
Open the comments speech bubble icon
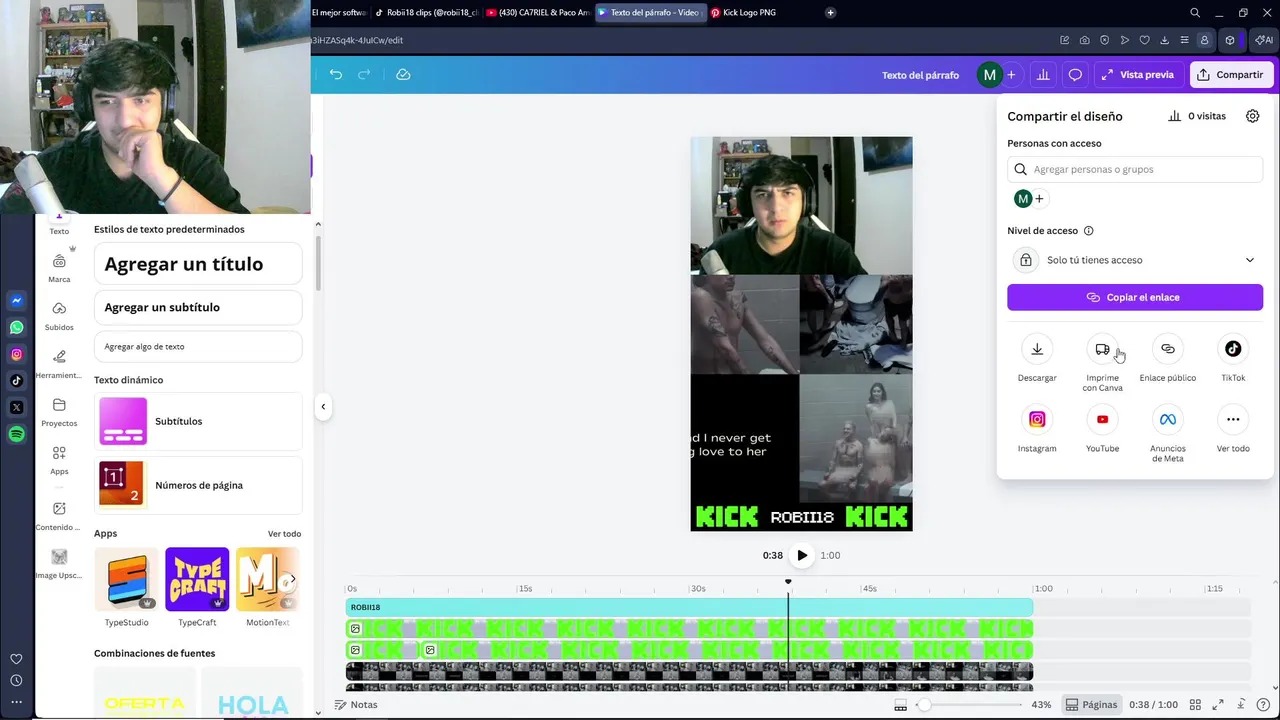point(1075,75)
